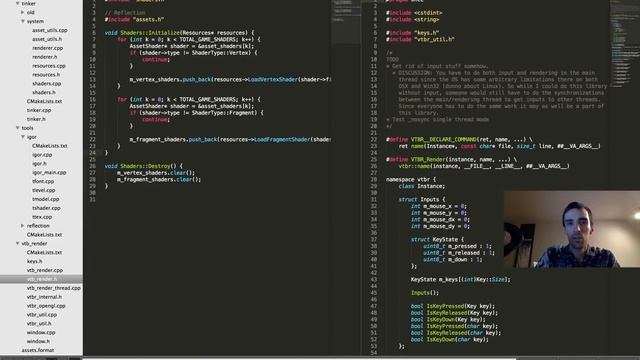This screenshot has width=640, height=360.
Task: Click 'm_fragment_shaders.push_back' code line
Action: (x=230, y=140)
